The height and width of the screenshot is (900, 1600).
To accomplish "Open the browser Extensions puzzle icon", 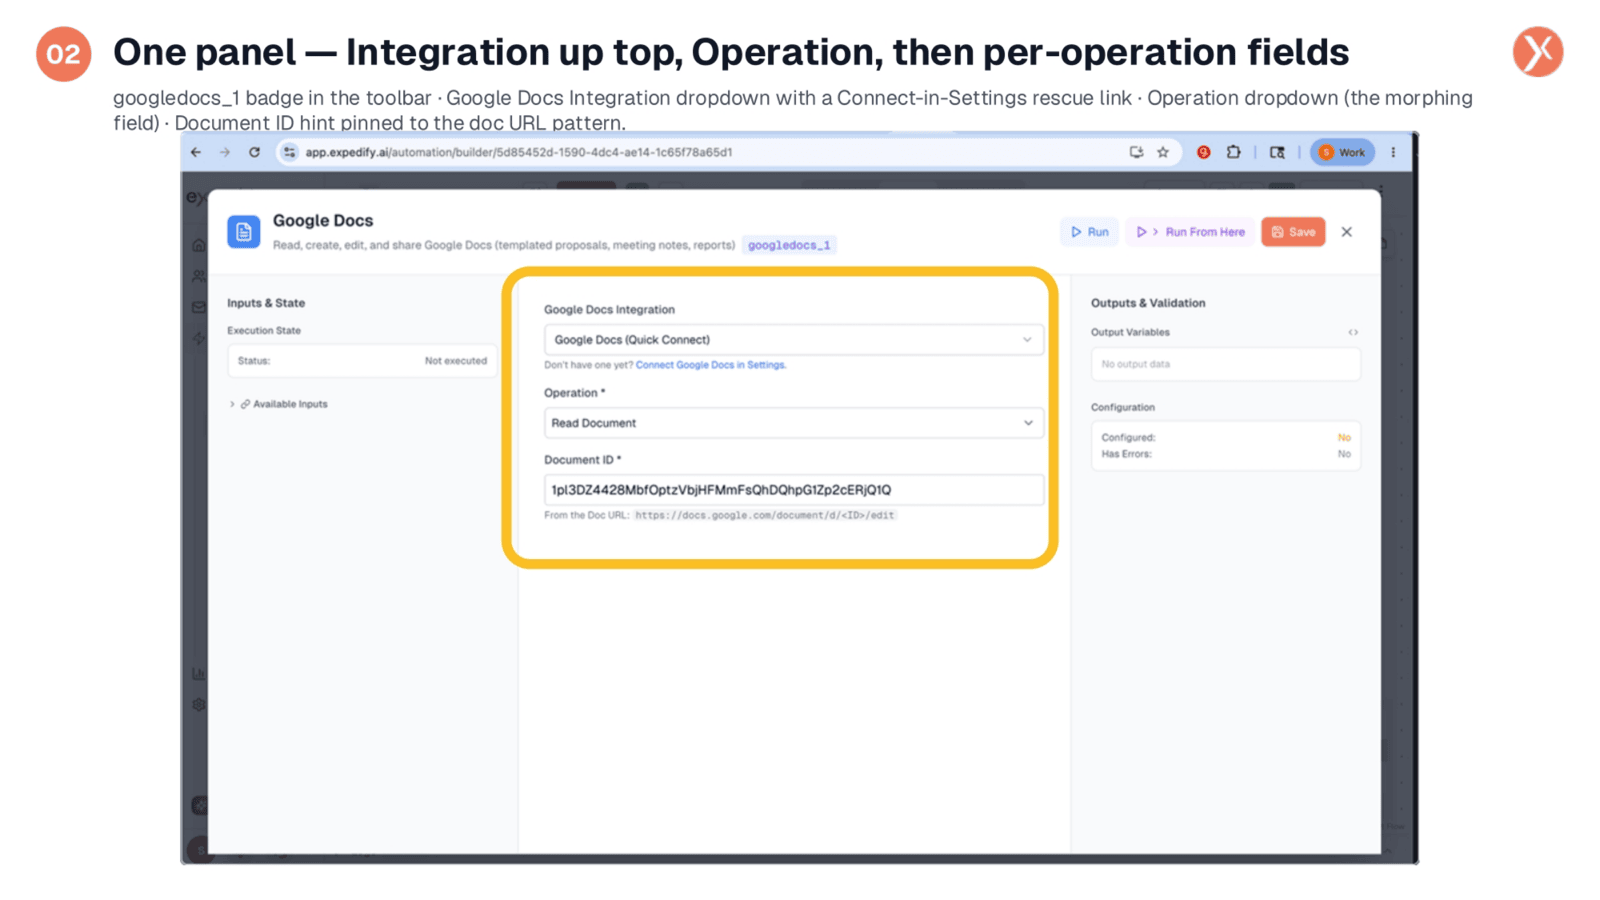I will [1234, 152].
